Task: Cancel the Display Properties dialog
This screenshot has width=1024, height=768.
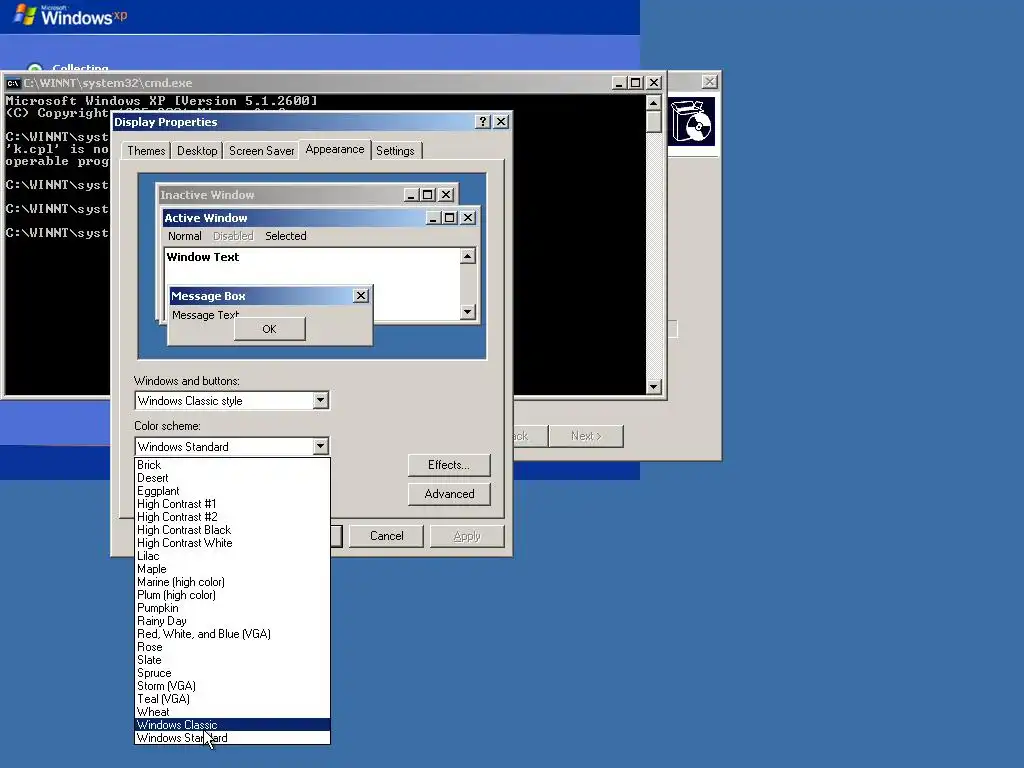Action: (x=387, y=536)
